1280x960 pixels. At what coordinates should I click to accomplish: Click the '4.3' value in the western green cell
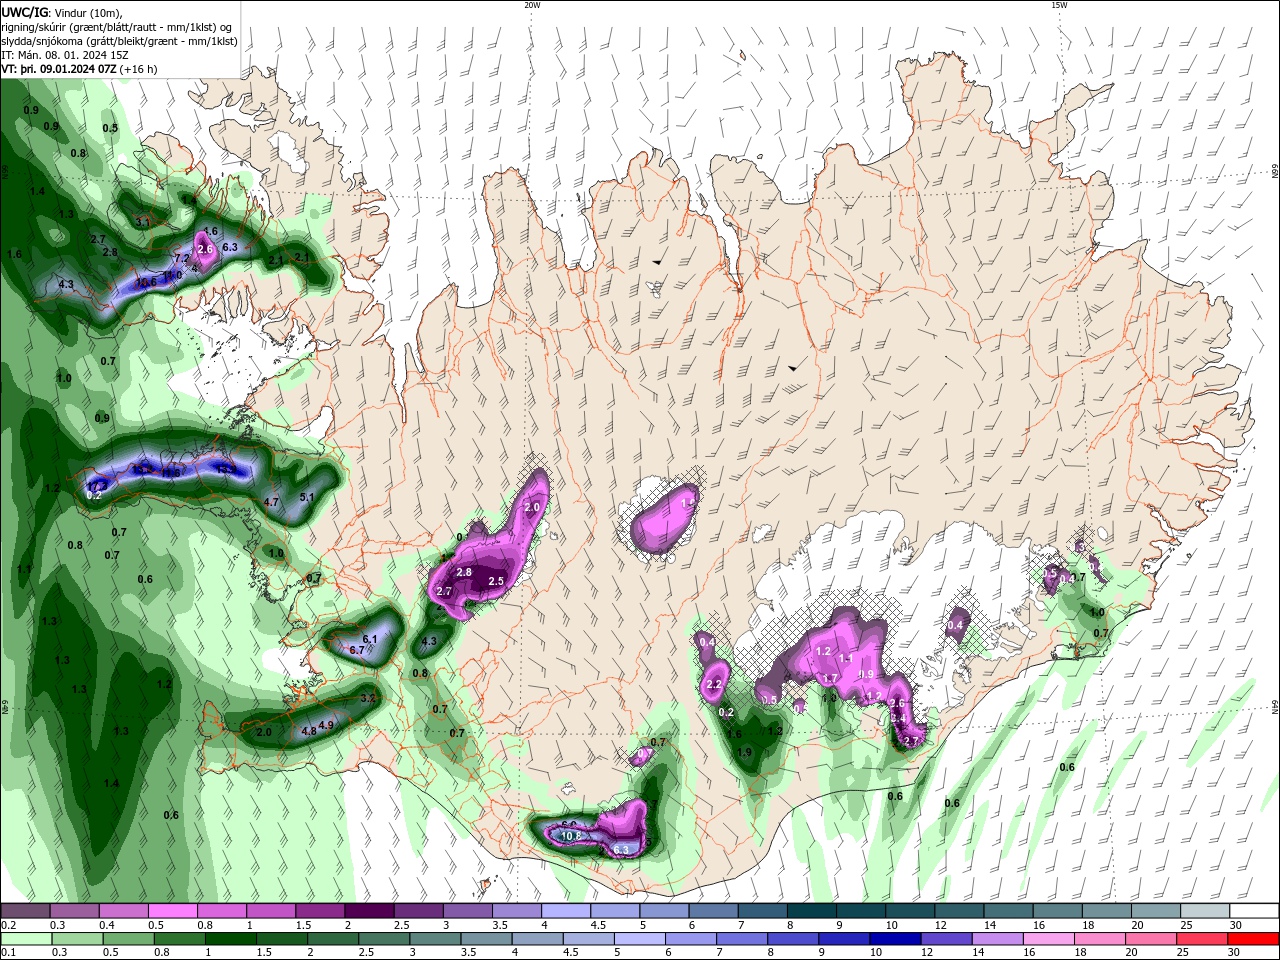click(430, 641)
